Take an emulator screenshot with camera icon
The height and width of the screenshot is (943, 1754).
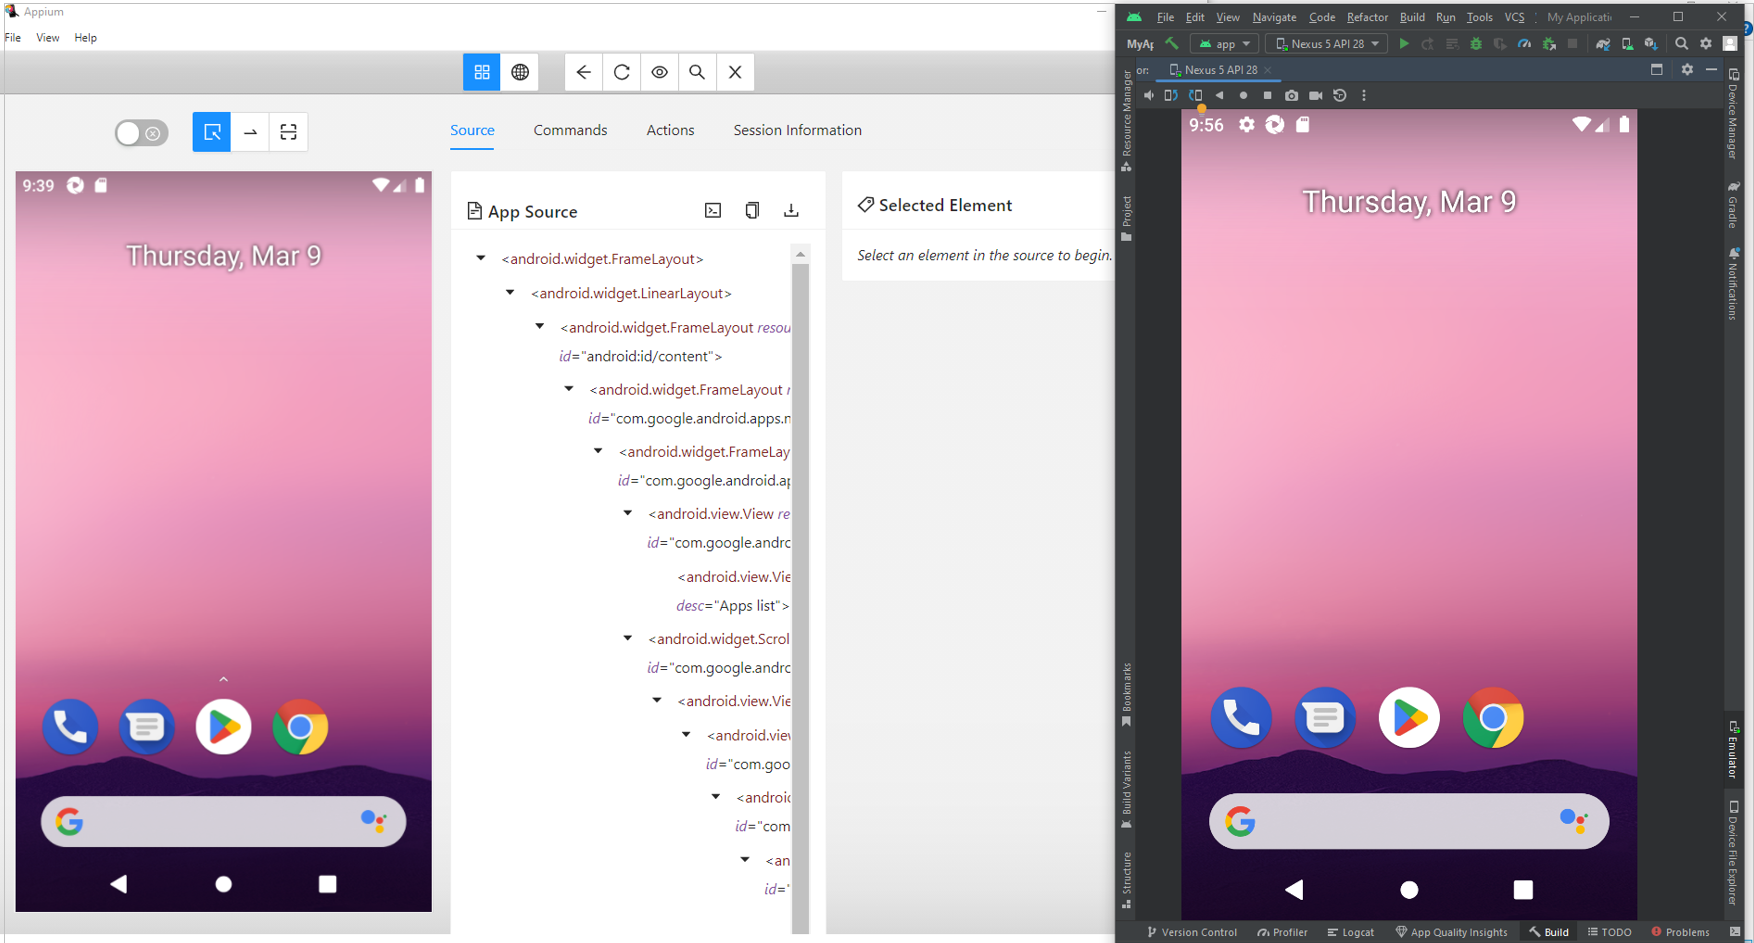coord(1291,96)
